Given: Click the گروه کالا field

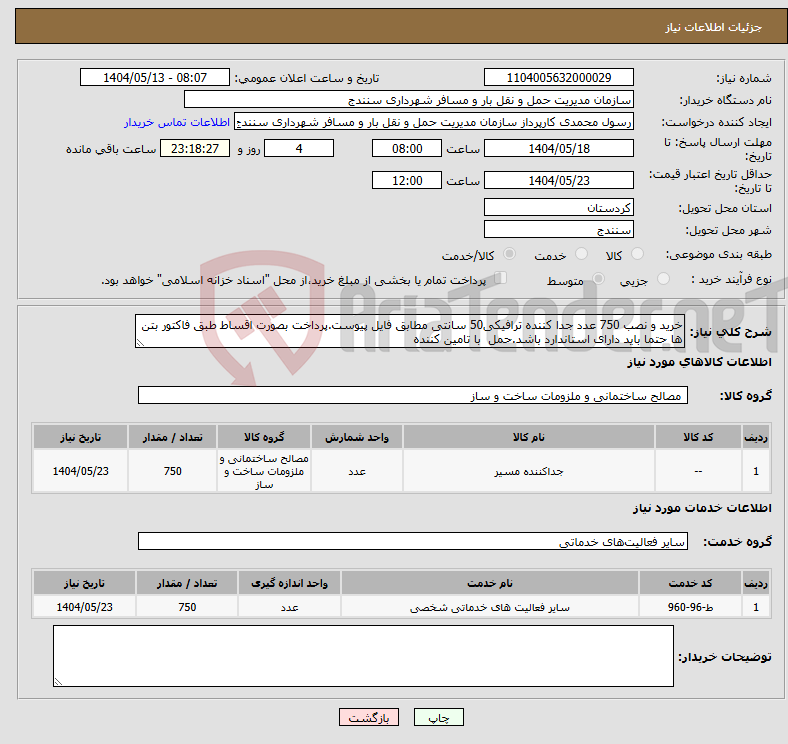Looking at the screenshot, I should point(413,395).
